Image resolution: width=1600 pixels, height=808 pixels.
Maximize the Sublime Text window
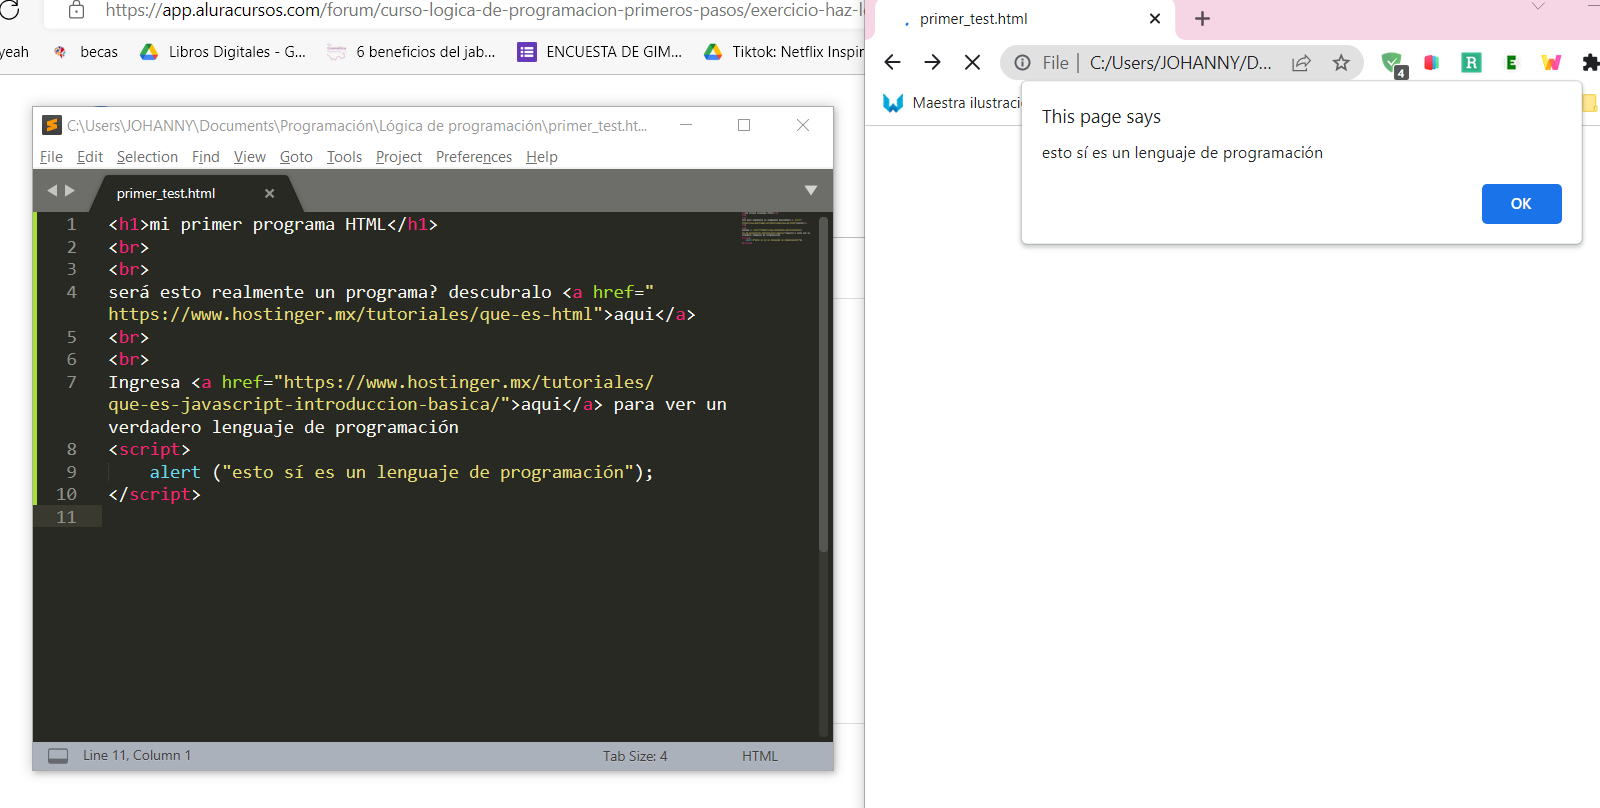[x=744, y=125]
